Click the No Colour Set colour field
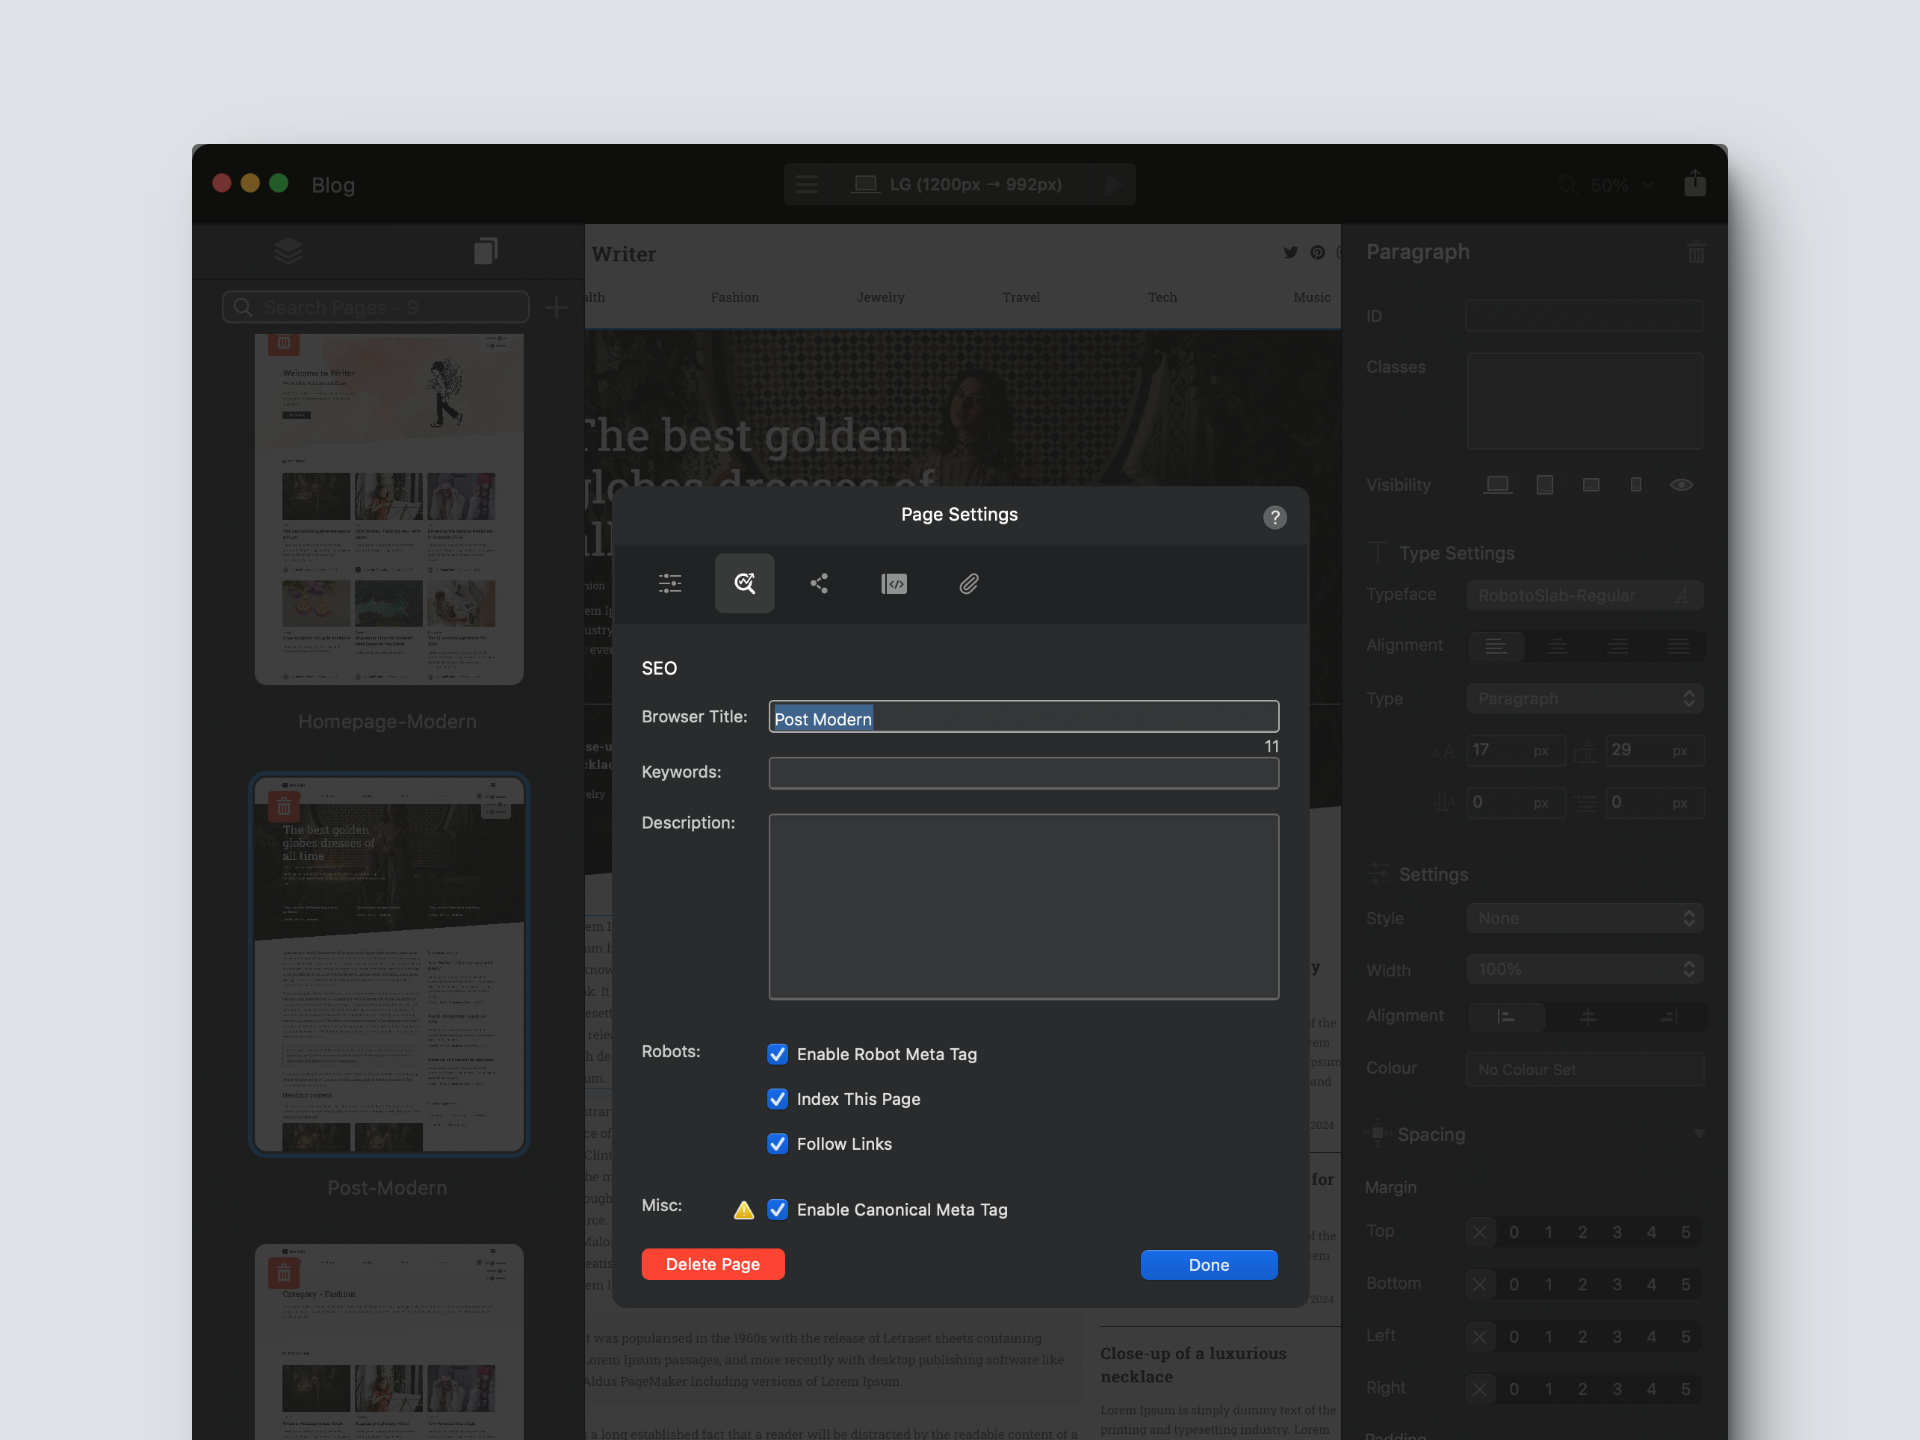This screenshot has height=1440, width=1920. pyautogui.click(x=1584, y=1069)
